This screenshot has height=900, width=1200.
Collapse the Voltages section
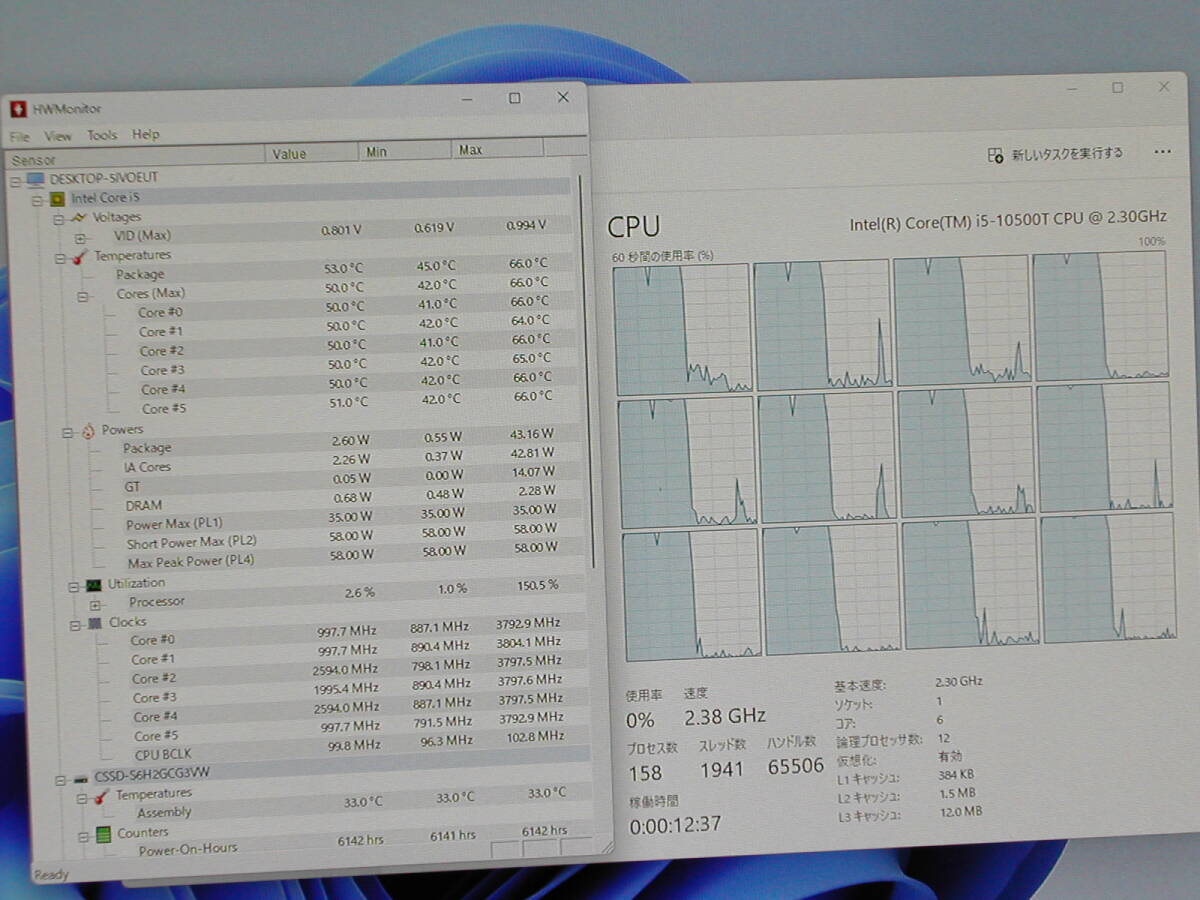click(58, 218)
